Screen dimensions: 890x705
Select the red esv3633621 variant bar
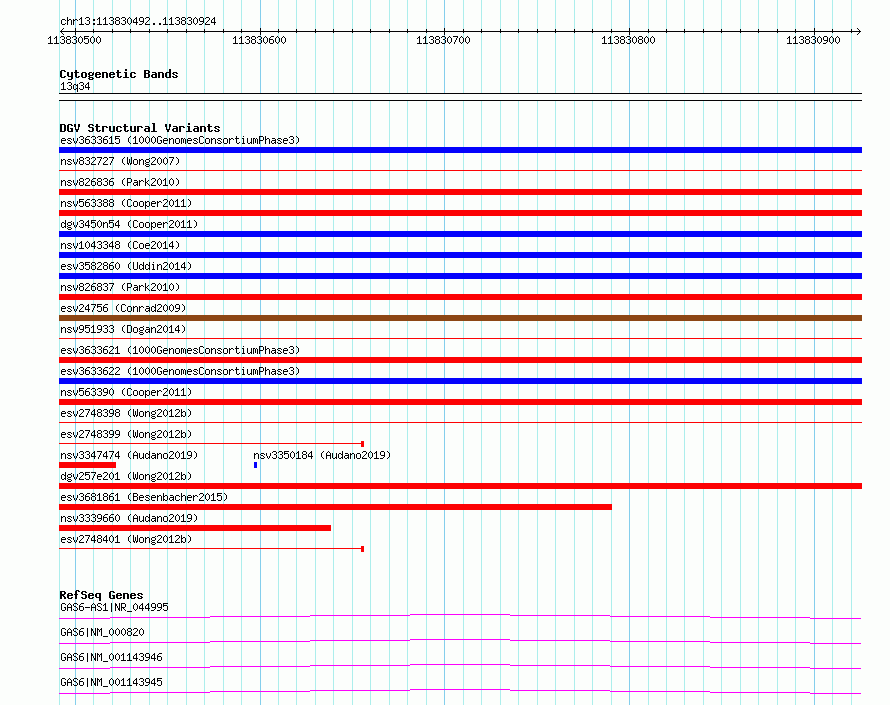(x=460, y=360)
